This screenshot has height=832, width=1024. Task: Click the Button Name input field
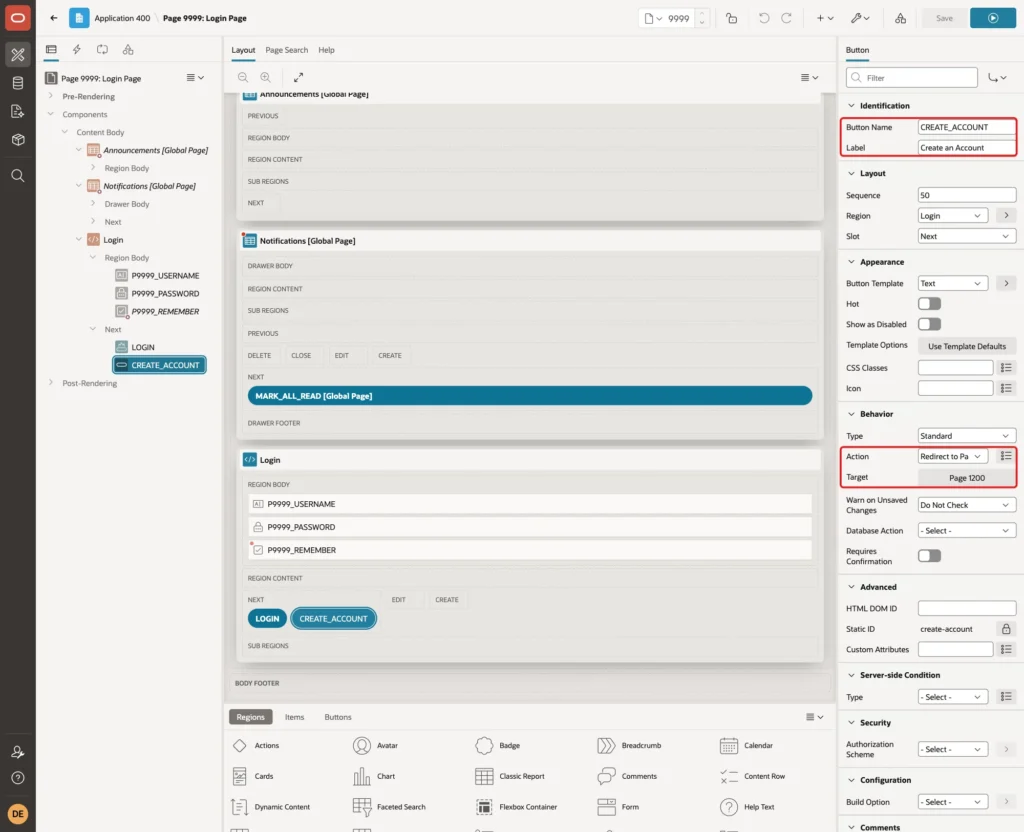(967, 127)
